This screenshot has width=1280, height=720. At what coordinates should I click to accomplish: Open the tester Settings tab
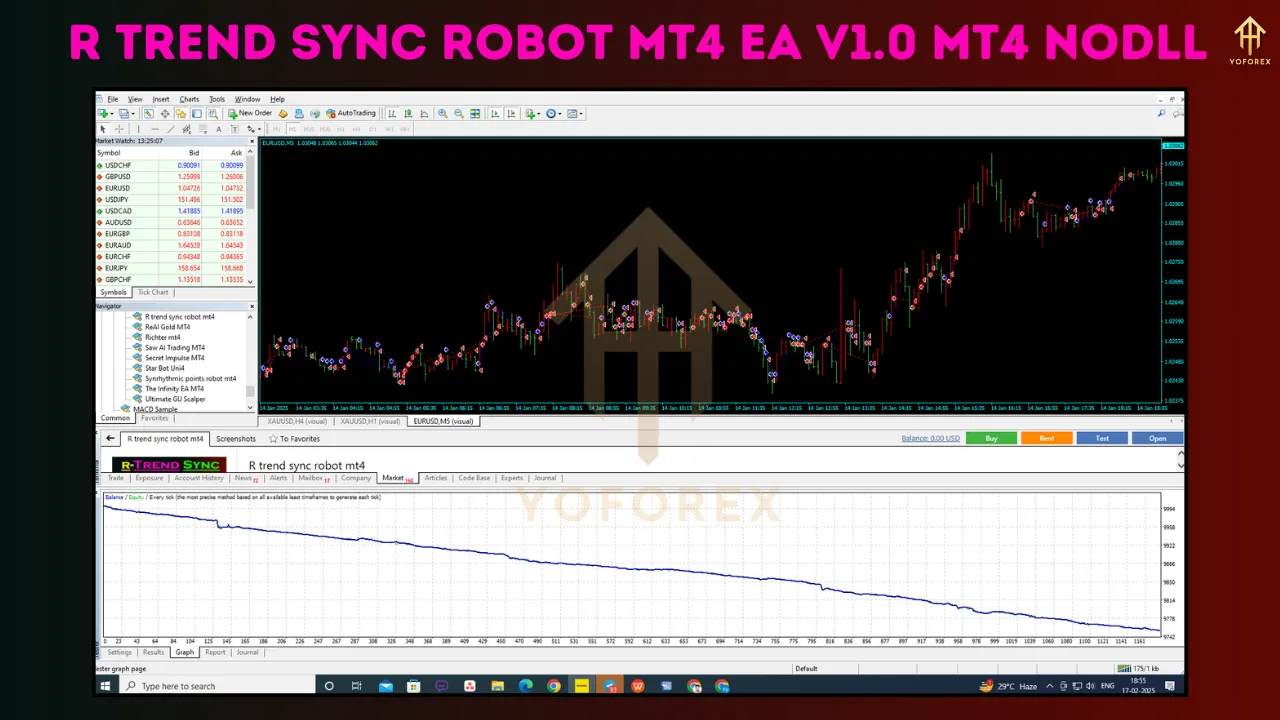tap(119, 652)
